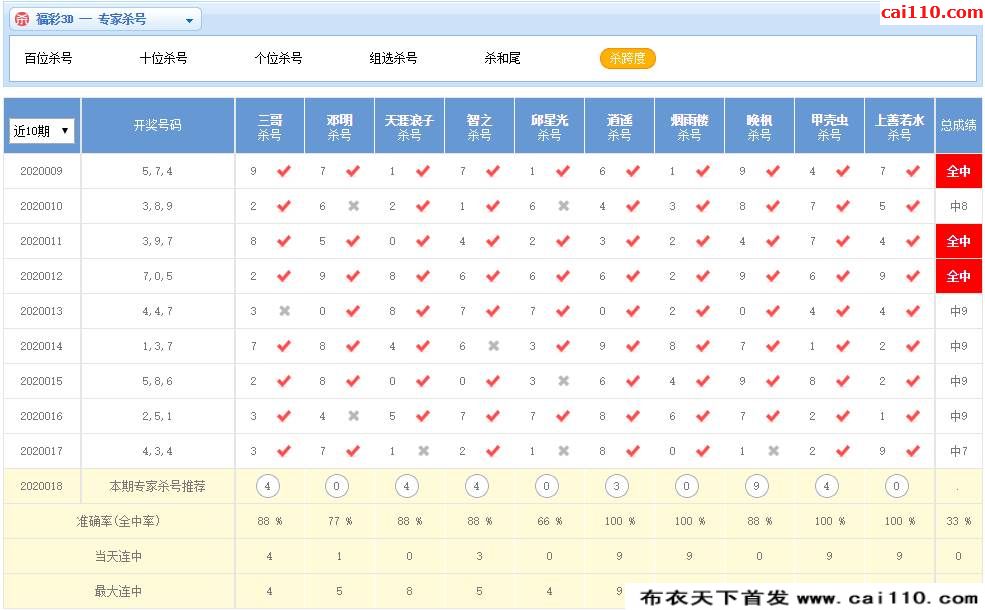Click the red check for 逍遥 in 2020010
The height and width of the screenshot is (610, 985).
633,206
